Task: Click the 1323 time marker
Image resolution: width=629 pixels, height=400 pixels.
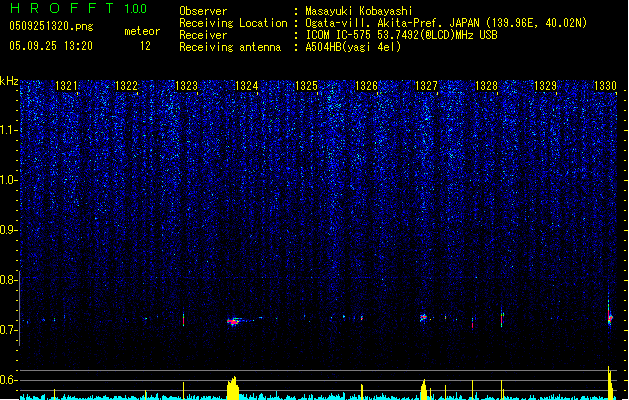Action: pyautogui.click(x=187, y=86)
